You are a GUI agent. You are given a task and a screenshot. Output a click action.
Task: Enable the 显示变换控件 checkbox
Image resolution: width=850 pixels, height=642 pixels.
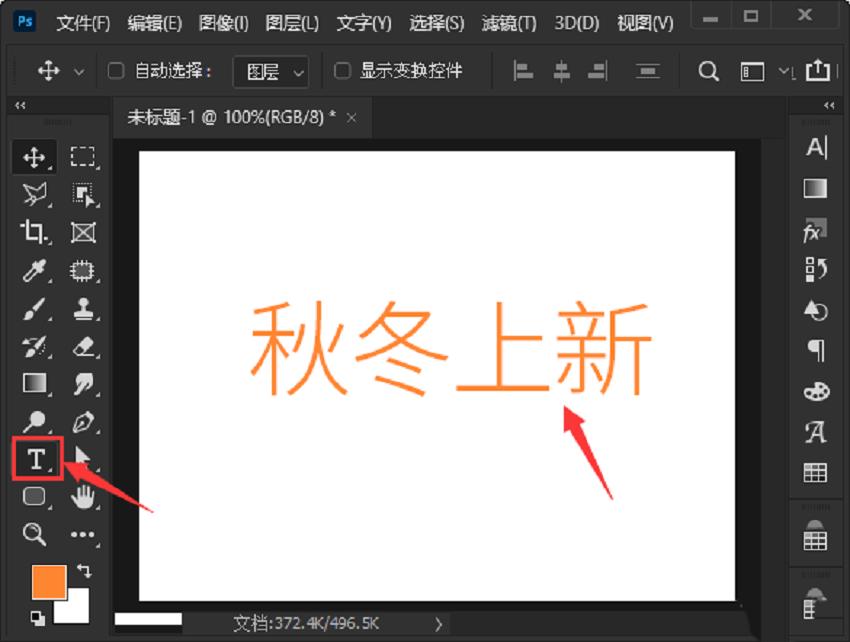point(342,71)
